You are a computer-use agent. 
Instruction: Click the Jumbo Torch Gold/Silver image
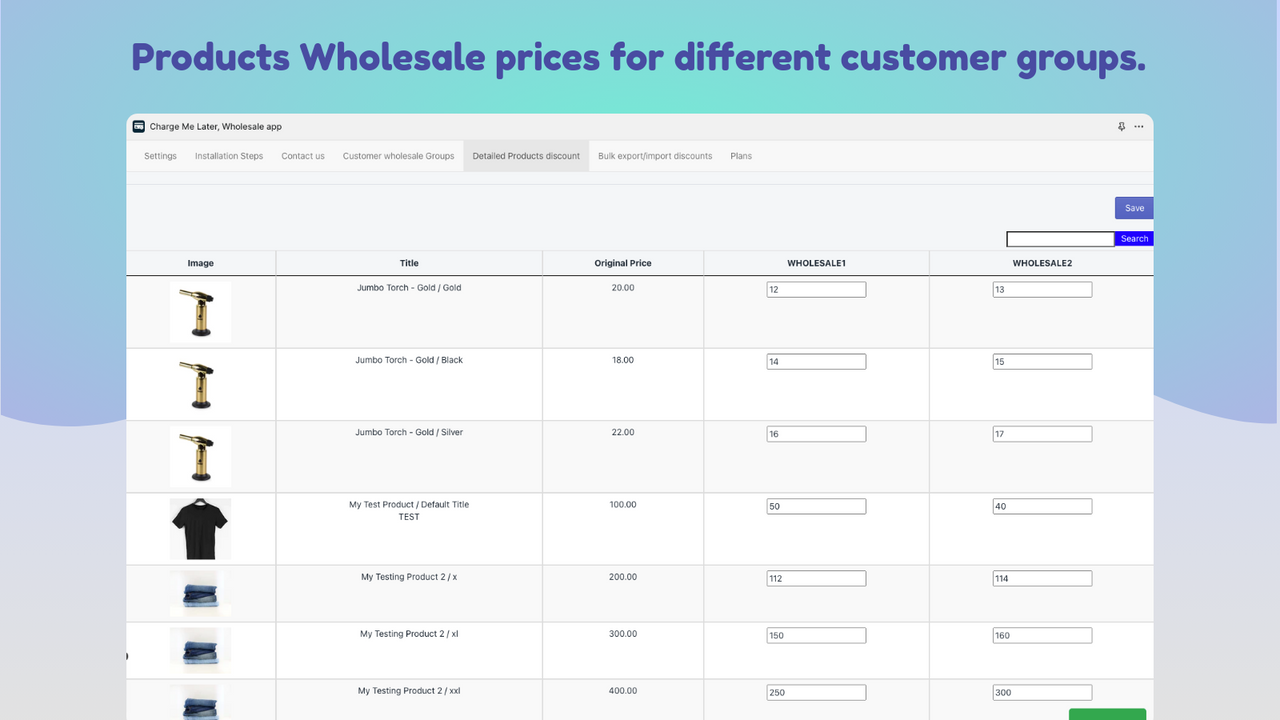coord(200,456)
